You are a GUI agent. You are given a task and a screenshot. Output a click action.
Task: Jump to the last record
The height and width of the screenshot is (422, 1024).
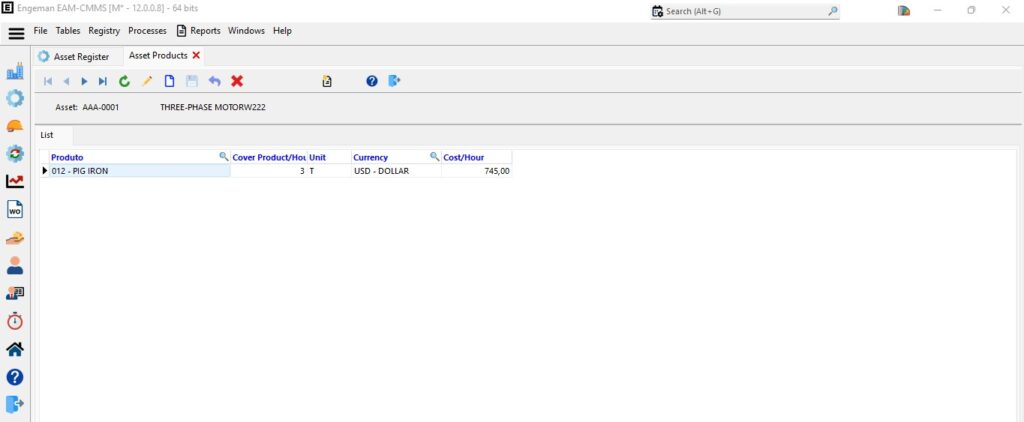coord(102,81)
